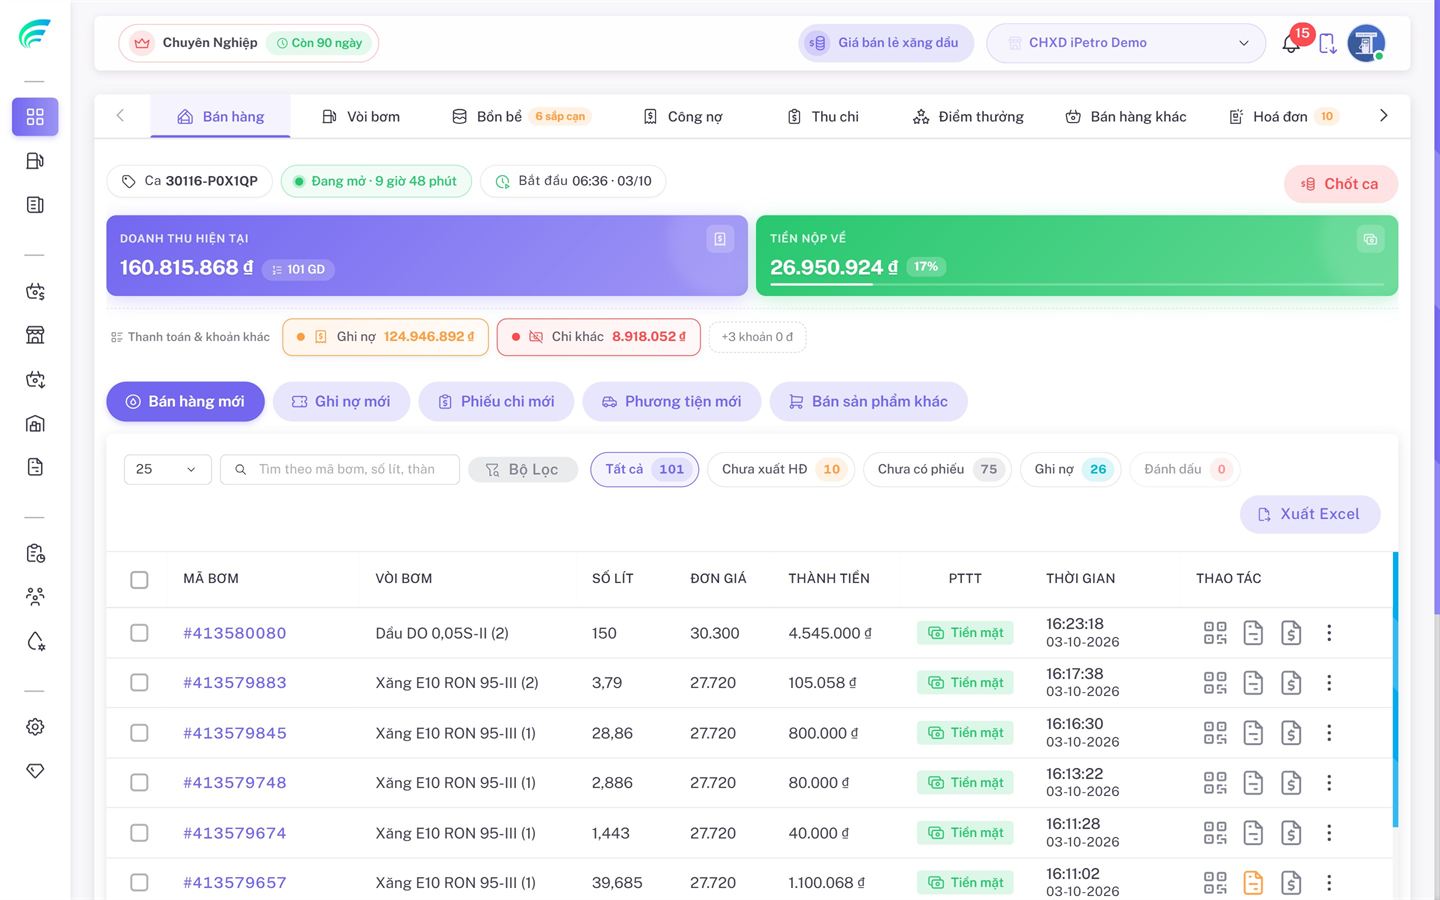The height and width of the screenshot is (900, 1440).
Task: Open the more options menu for #413579748
Action: click(x=1329, y=783)
